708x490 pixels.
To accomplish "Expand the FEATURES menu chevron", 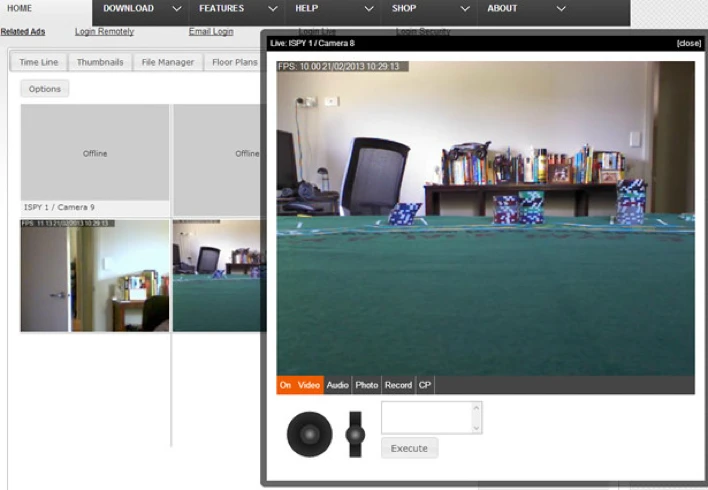I will pyautogui.click(x=272, y=9).
